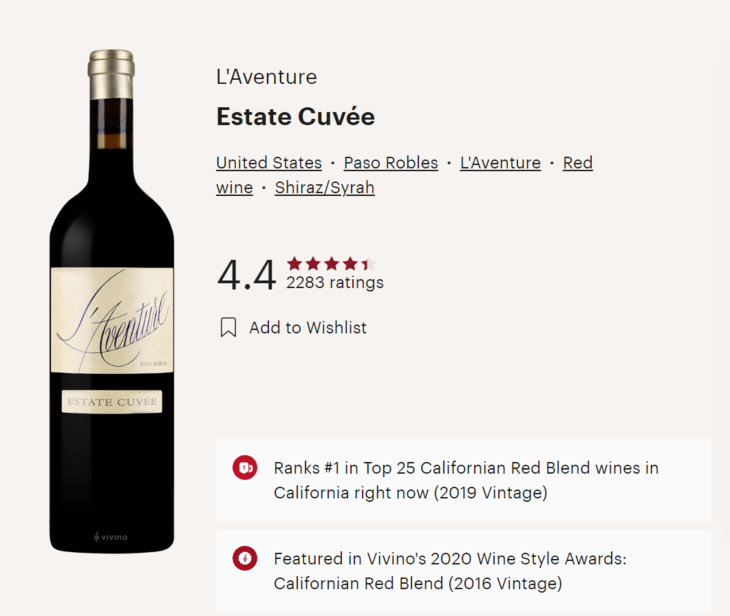This screenshot has width=730, height=616.
Task: Select the Shiraz/Syrah grape link
Action: coord(325,187)
